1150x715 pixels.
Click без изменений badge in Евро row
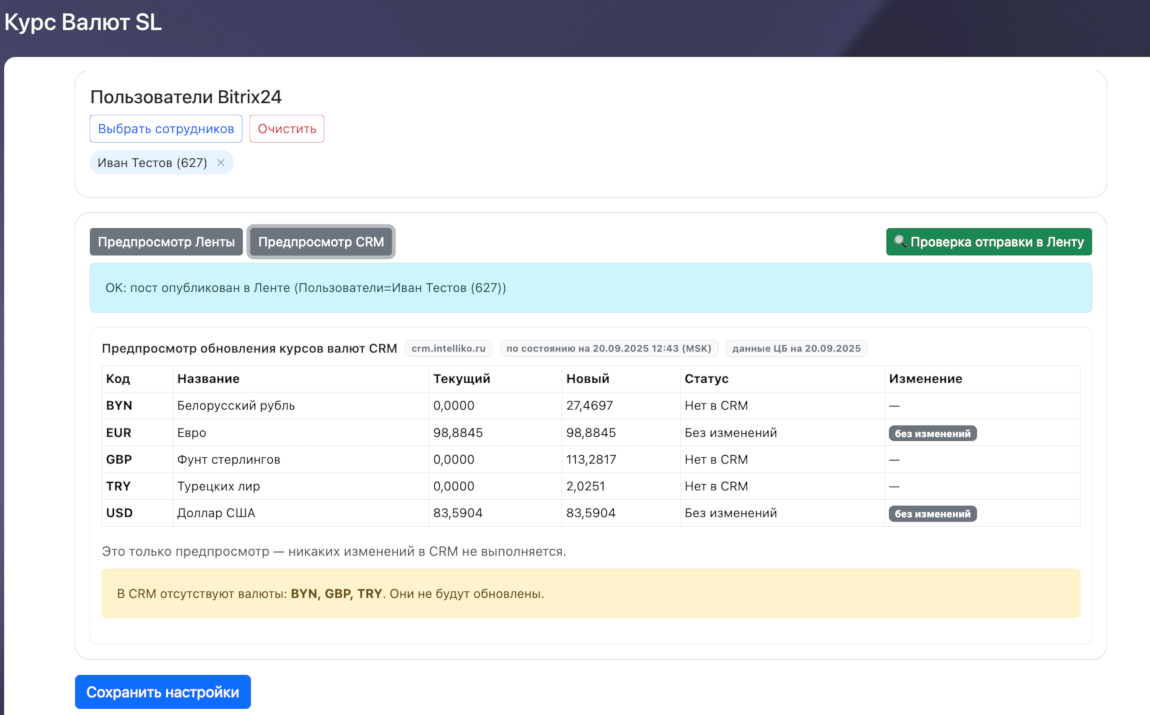pyautogui.click(x=932, y=433)
